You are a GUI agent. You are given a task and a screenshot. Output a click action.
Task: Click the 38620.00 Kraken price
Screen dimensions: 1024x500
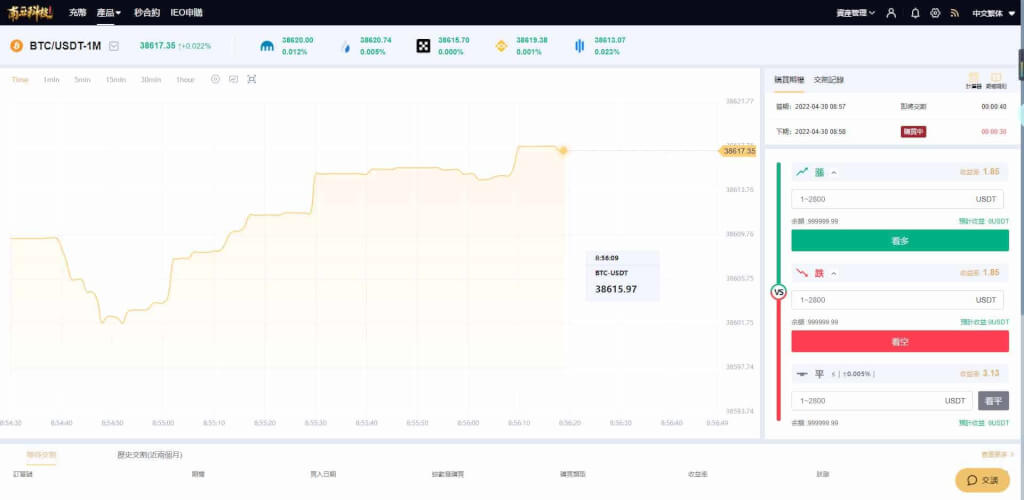click(x=297, y=40)
